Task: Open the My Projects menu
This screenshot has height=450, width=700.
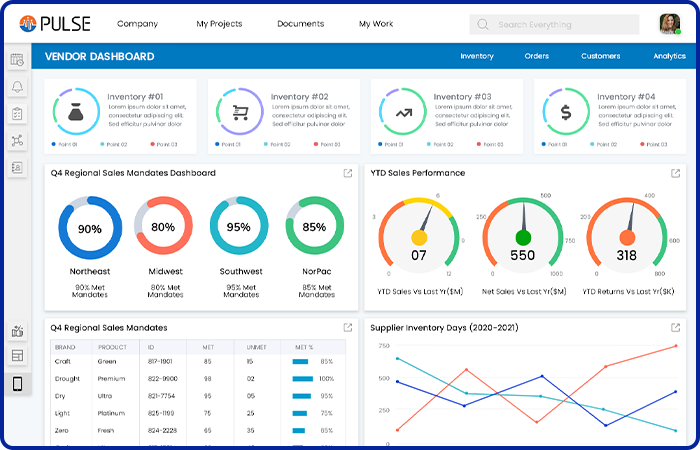Action: click(x=219, y=24)
